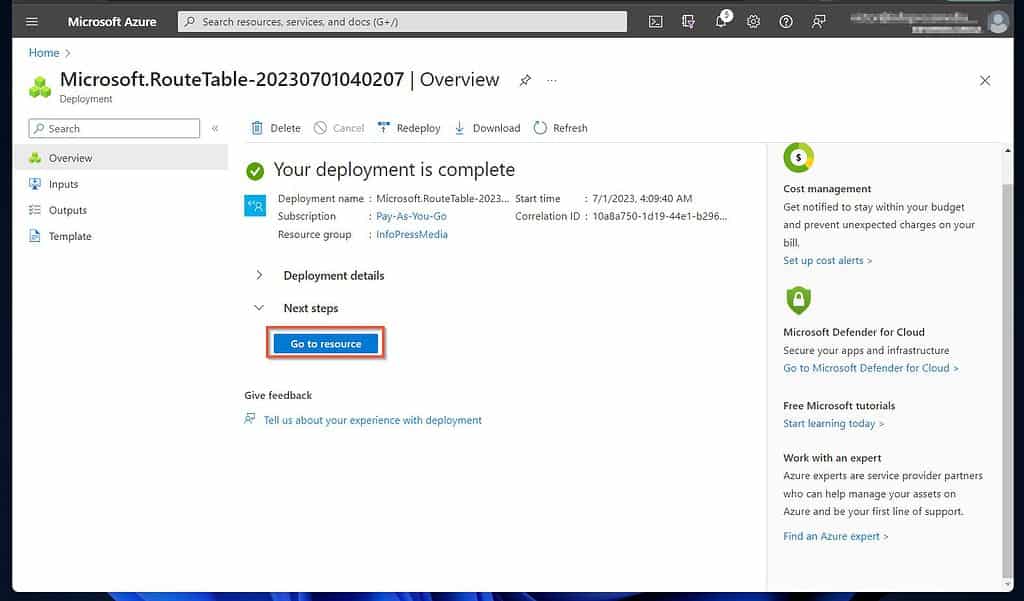The image size is (1024, 601).
Task: Click the Cost management icon
Action: [798, 157]
